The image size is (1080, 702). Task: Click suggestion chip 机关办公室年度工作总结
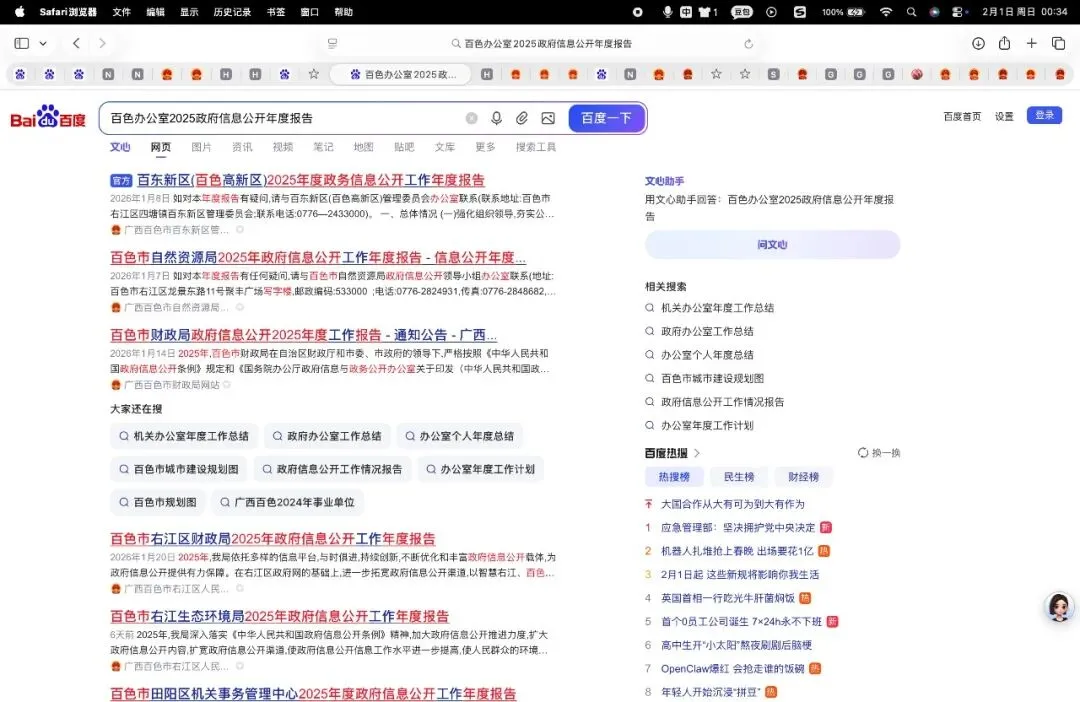(184, 436)
